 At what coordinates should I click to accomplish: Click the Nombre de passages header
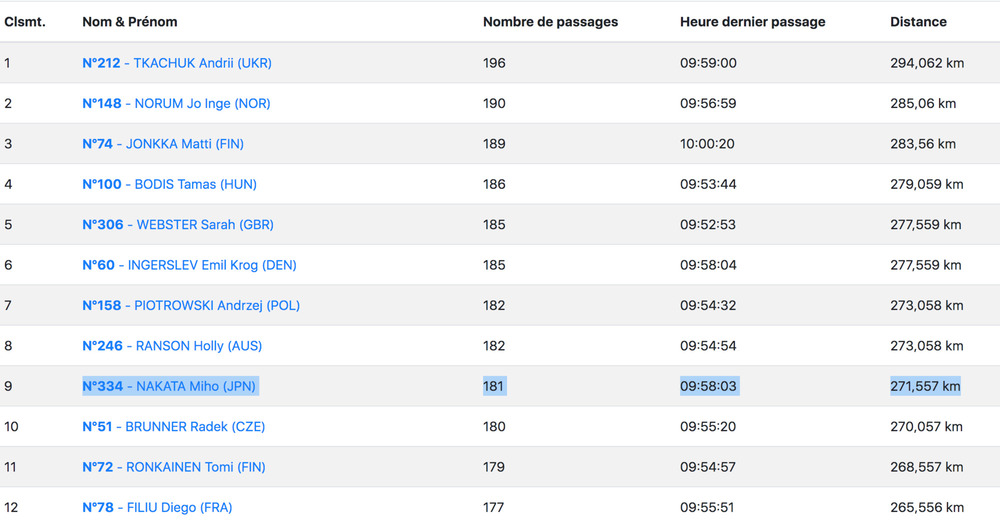tap(550, 21)
